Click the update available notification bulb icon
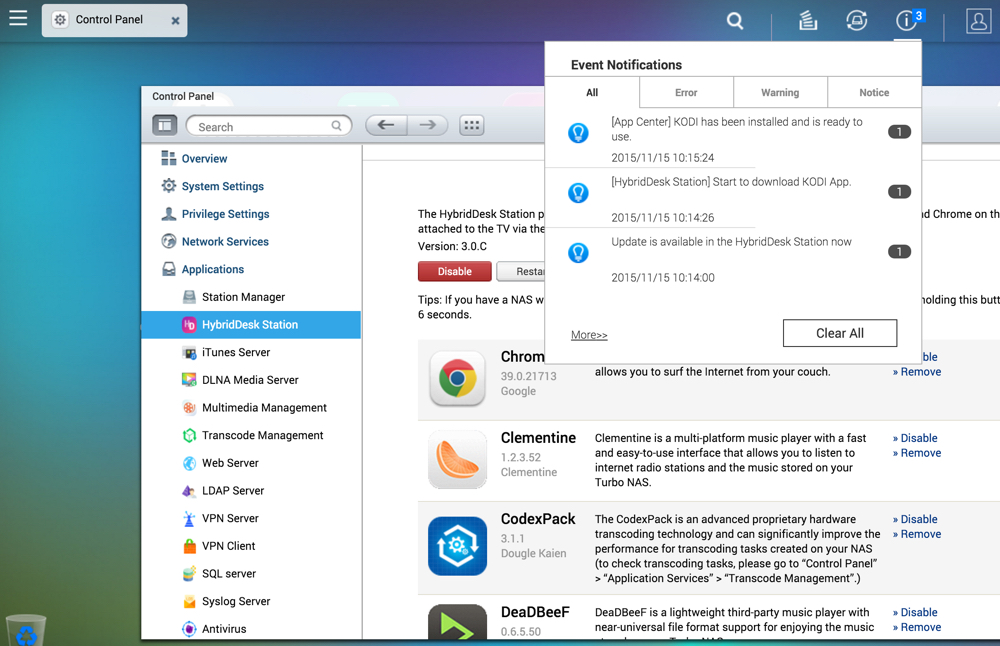Image resolution: width=1000 pixels, height=646 pixels. click(578, 253)
